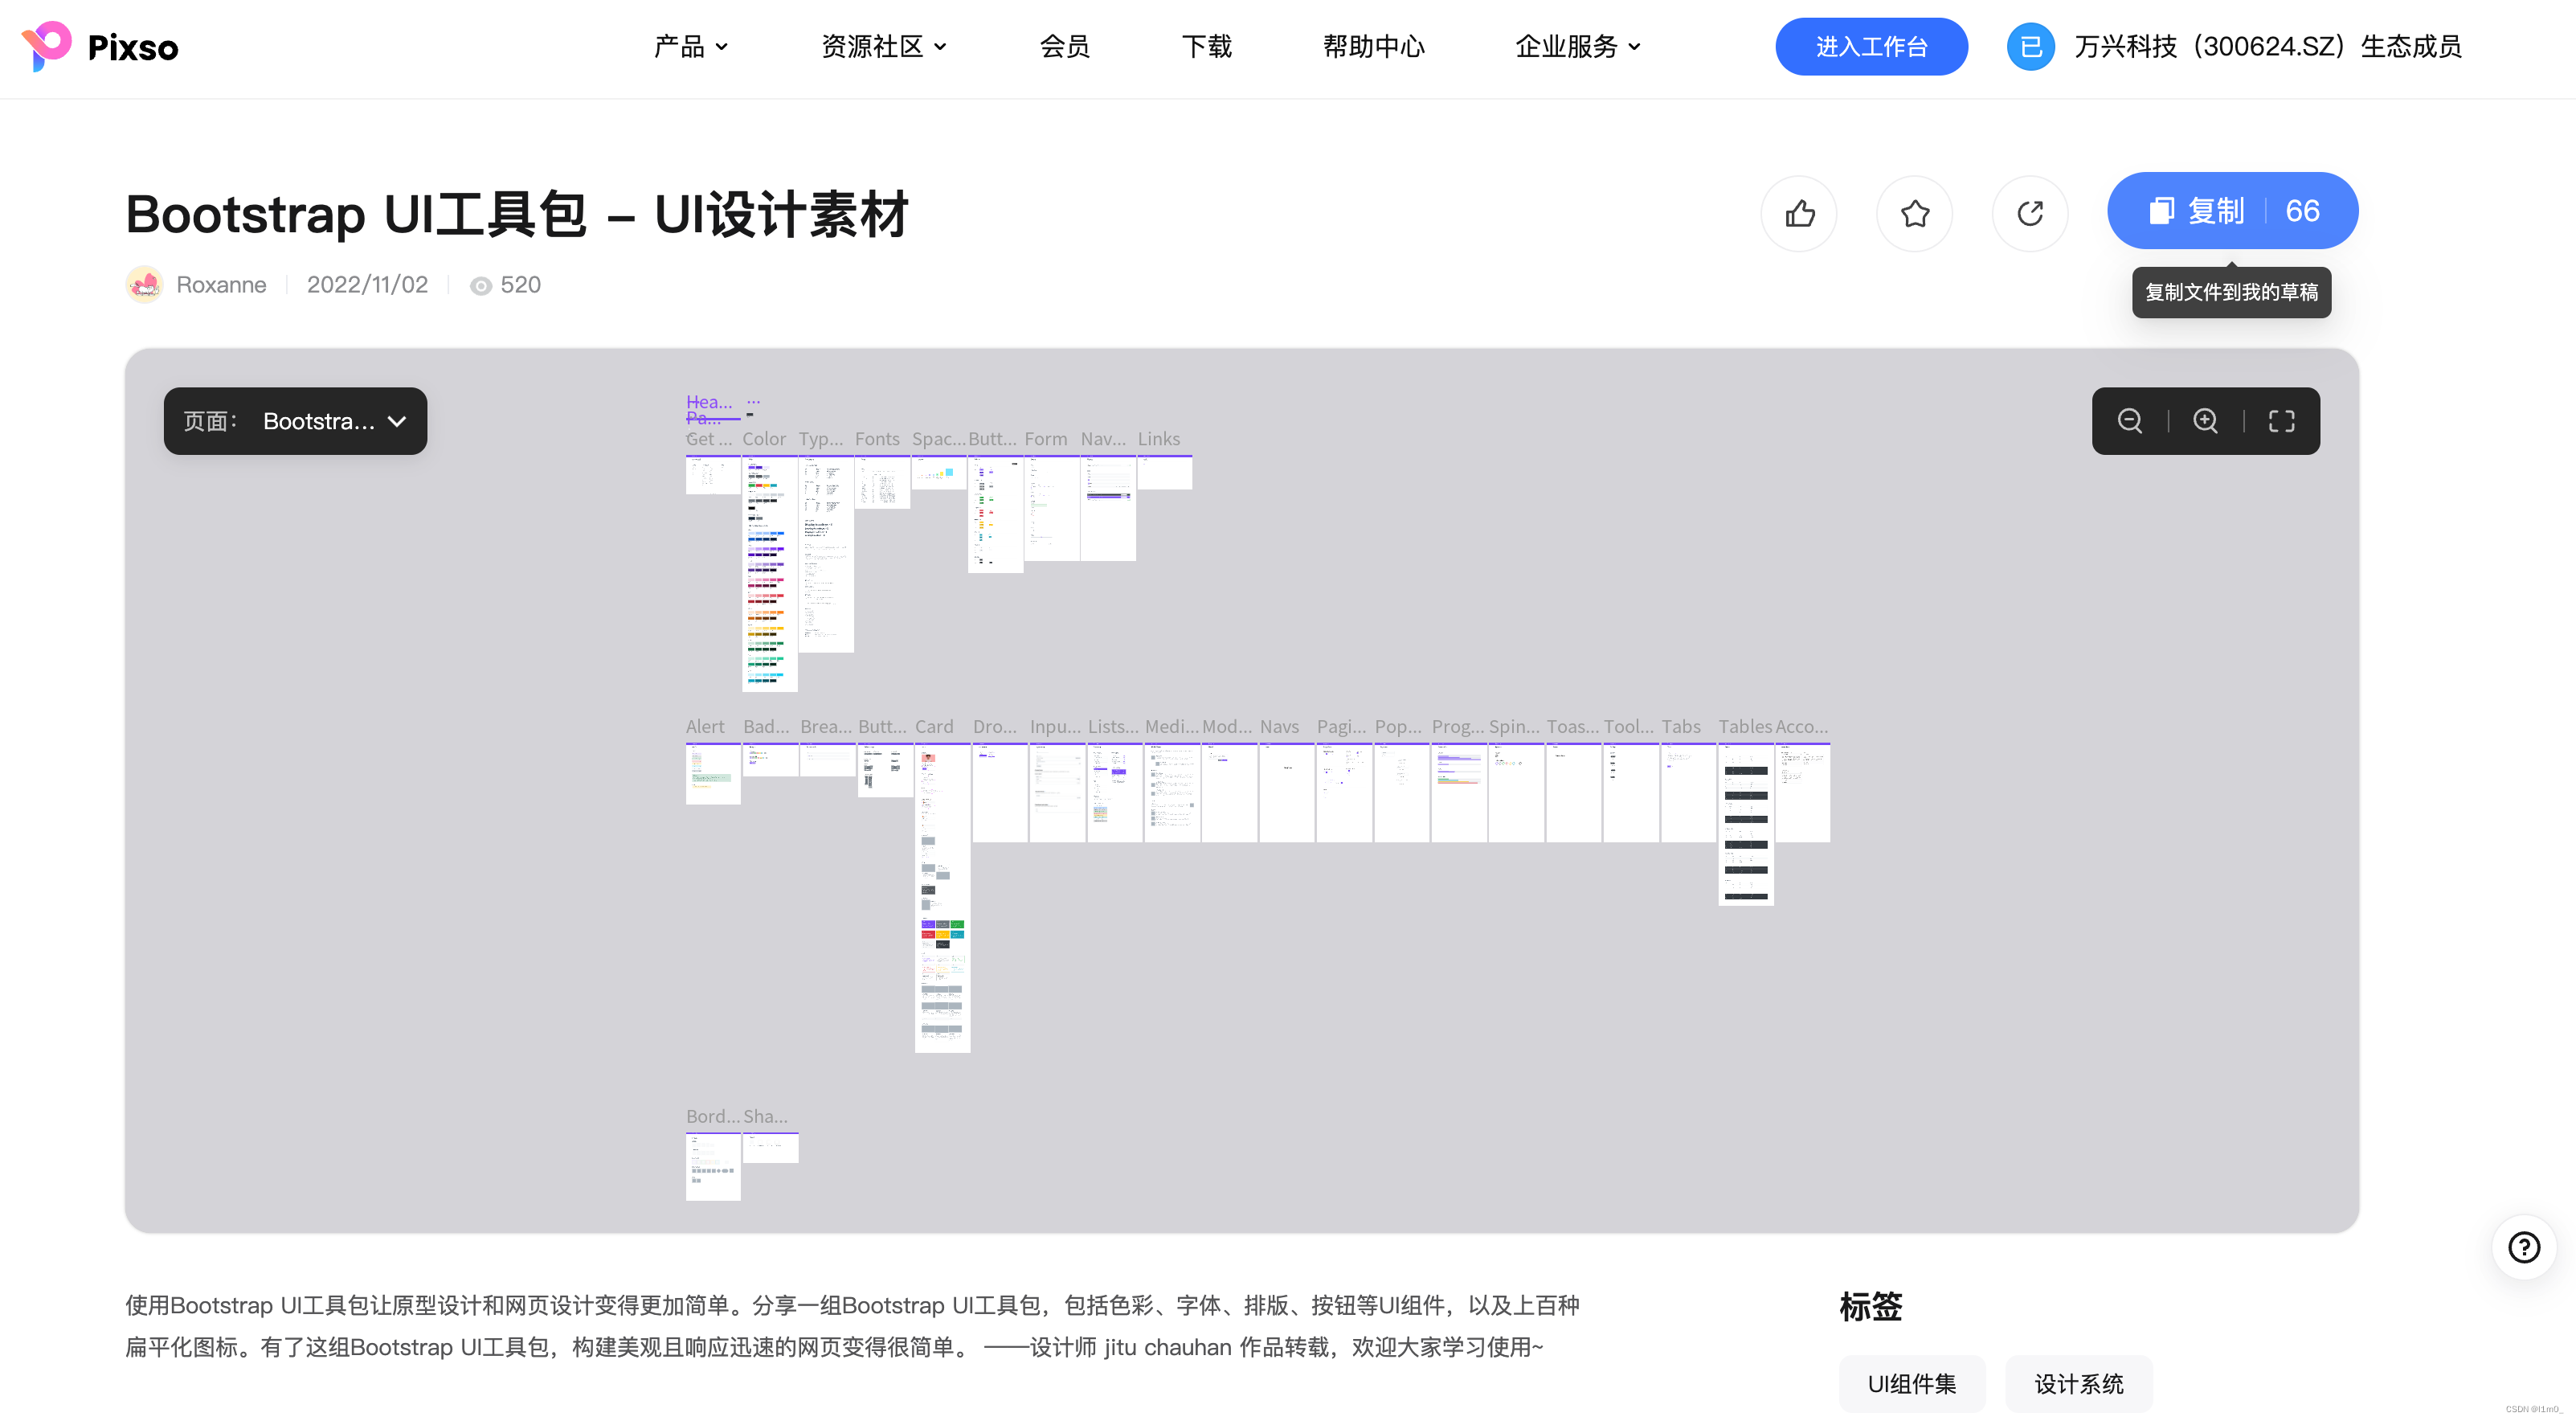Viewport: 2576px width, 1421px height.
Task: Open the 资源社区 dropdown menu
Action: click(x=883, y=46)
